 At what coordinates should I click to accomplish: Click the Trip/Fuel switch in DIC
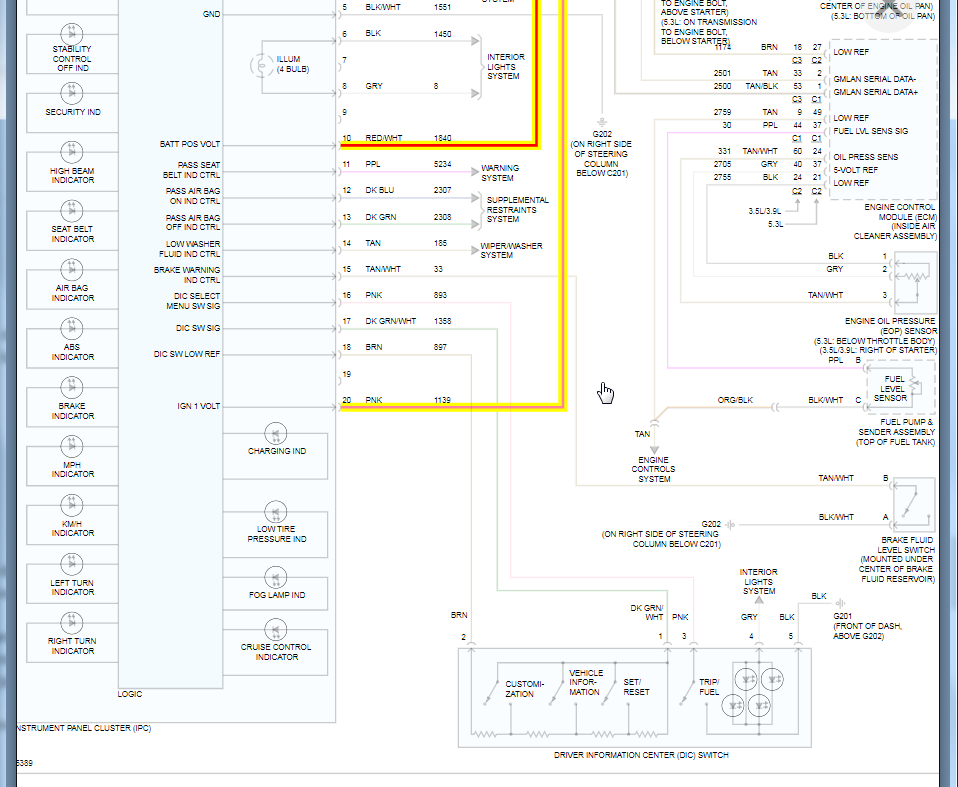(x=686, y=691)
